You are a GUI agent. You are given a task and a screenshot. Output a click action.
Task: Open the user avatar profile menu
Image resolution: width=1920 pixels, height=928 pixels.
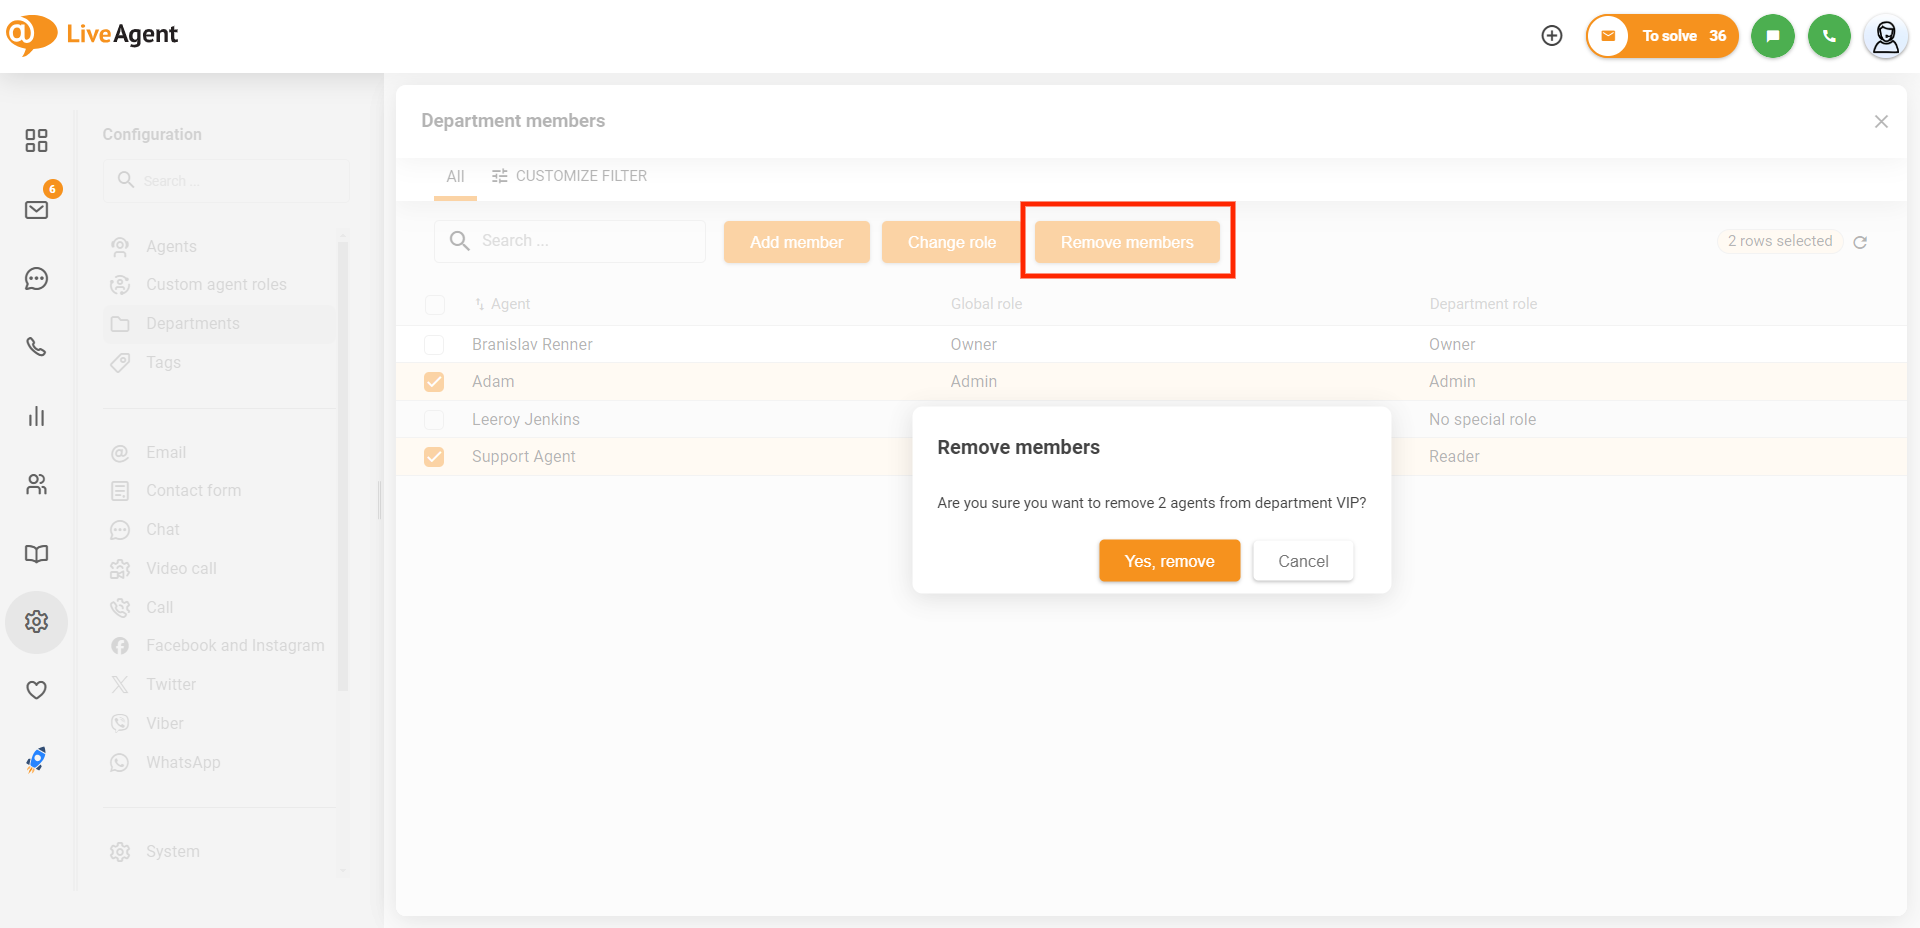point(1885,37)
